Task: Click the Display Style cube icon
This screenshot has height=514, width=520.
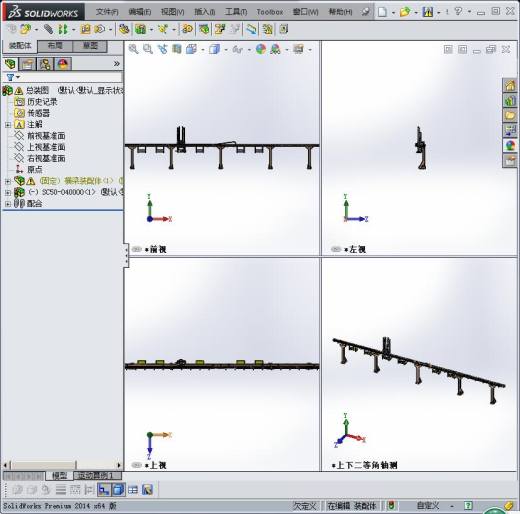Action: point(214,49)
